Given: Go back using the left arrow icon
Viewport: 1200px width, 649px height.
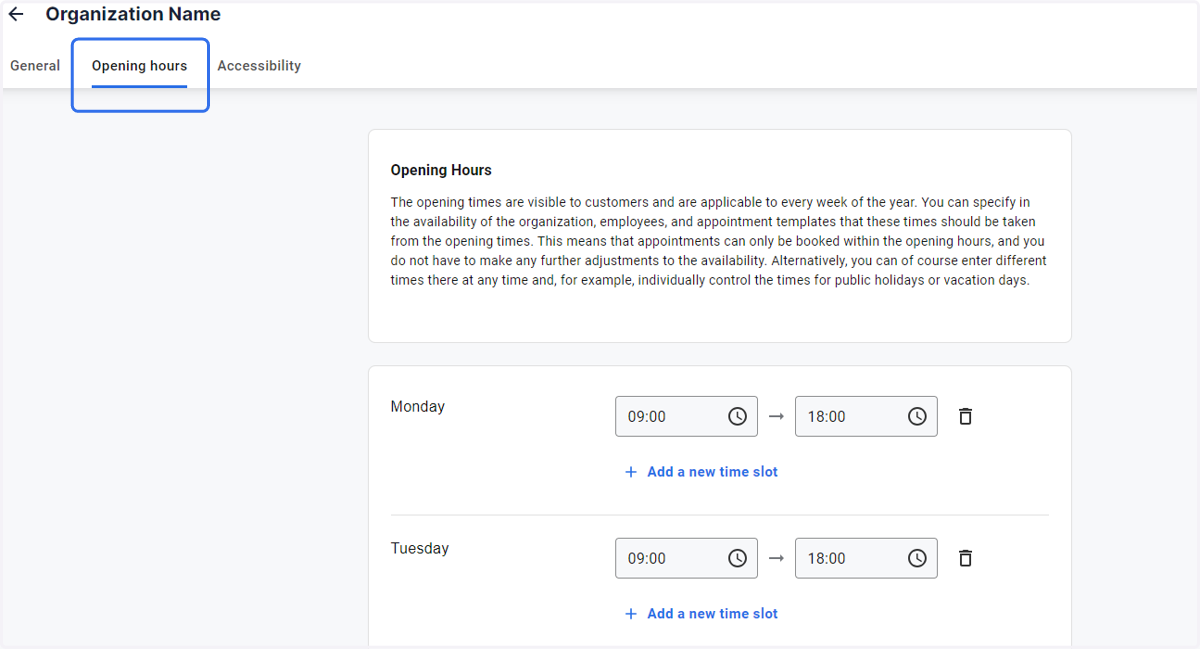Looking at the screenshot, I should (x=16, y=15).
